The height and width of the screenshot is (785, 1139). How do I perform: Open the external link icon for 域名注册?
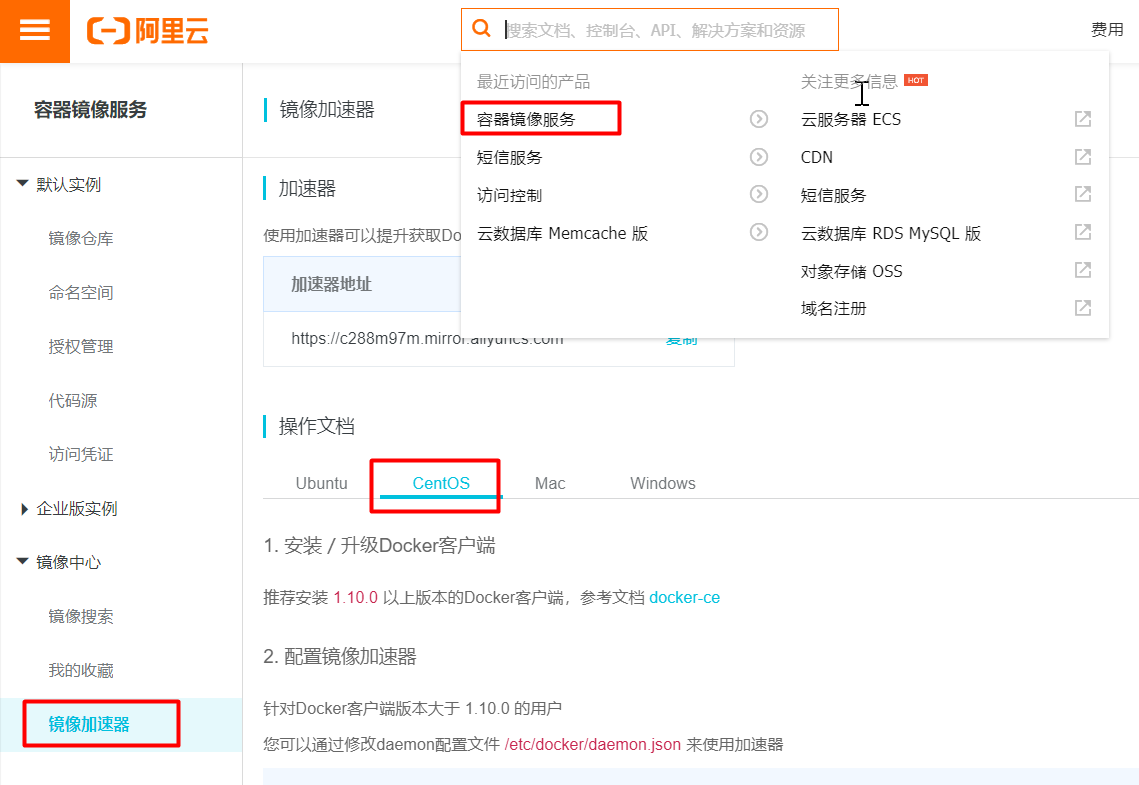pos(1082,308)
